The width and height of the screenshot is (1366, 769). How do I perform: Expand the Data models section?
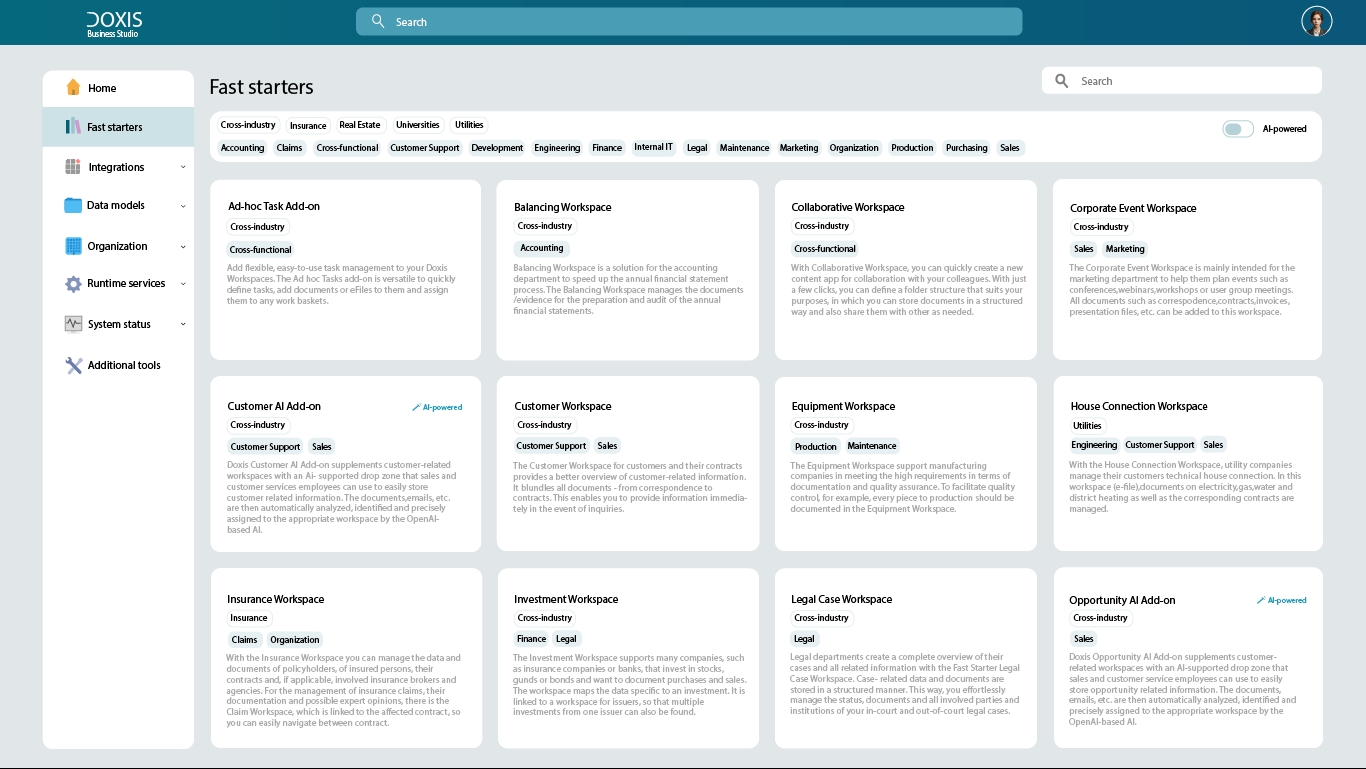(x=182, y=206)
